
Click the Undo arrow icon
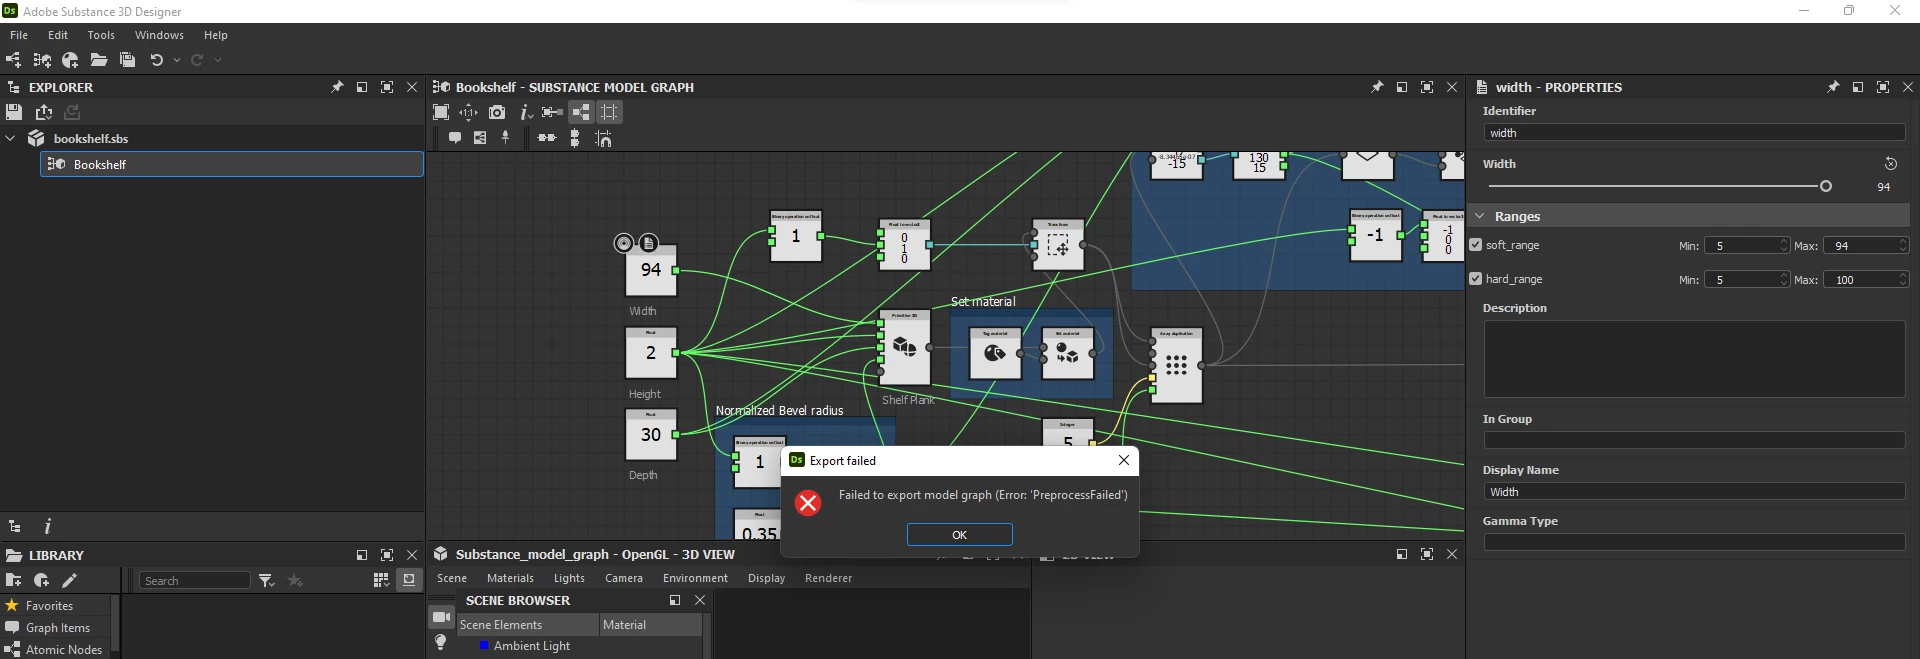coord(156,60)
